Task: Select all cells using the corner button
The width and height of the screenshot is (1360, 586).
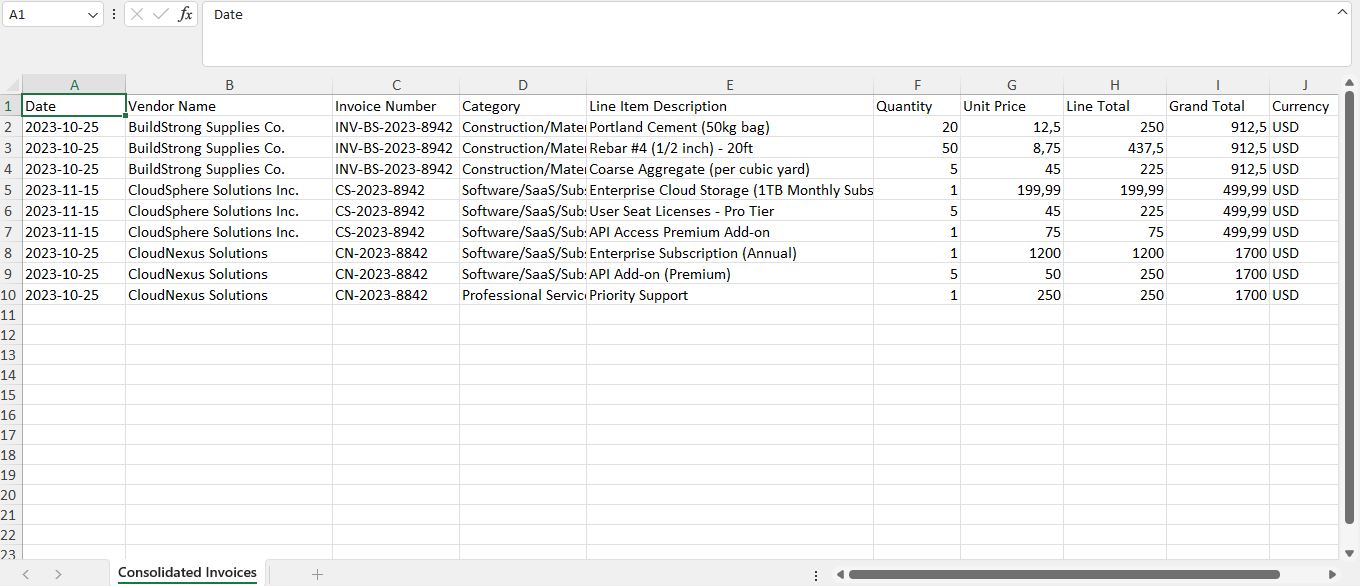Action: click(9, 84)
